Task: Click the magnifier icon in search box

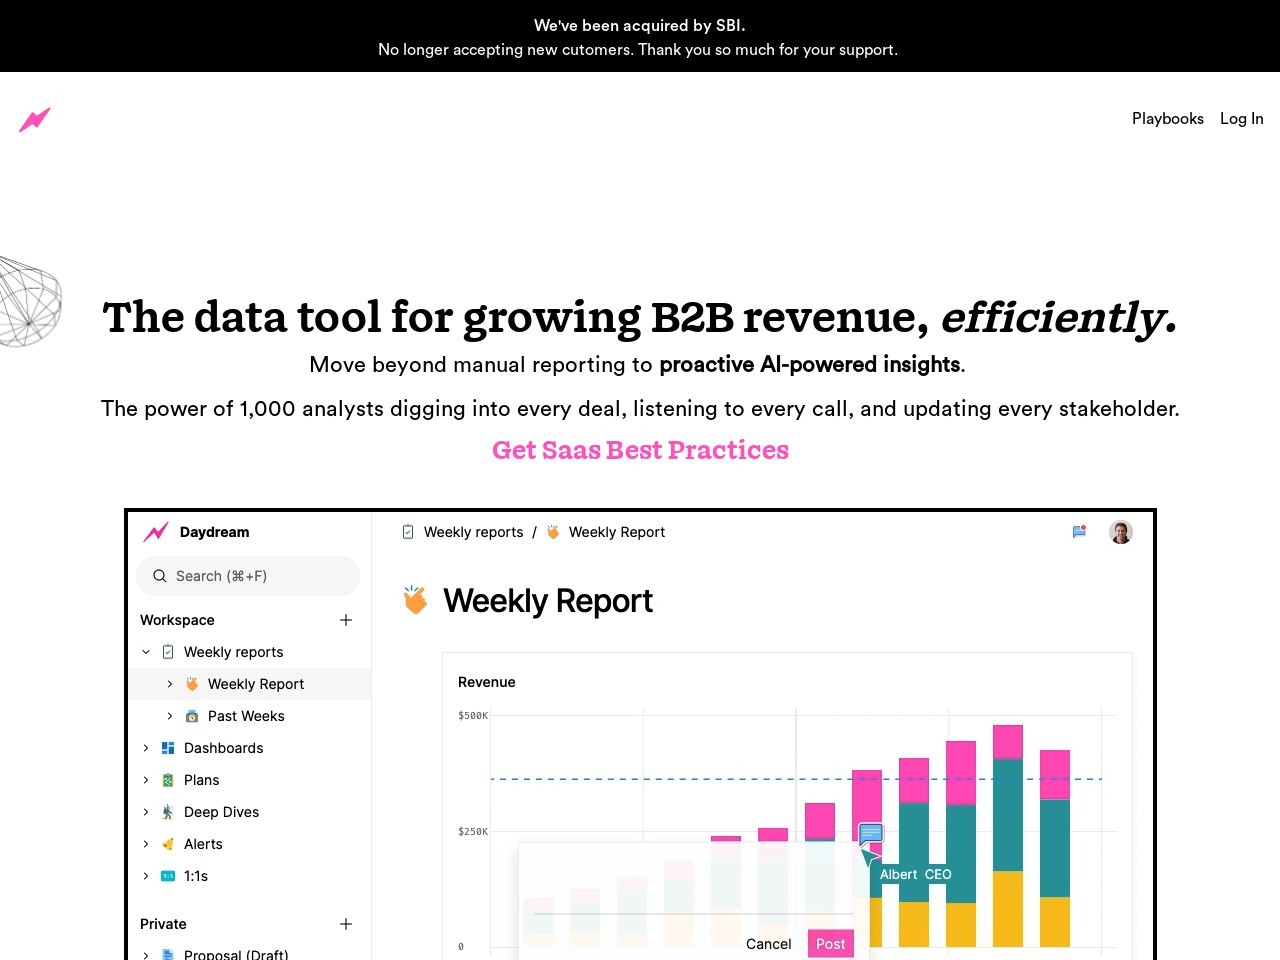Action: coord(159,576)
